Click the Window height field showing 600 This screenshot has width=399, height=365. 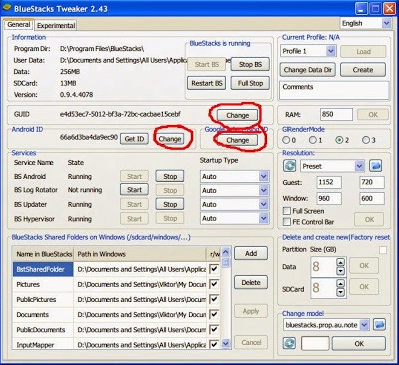pos(372,198)
